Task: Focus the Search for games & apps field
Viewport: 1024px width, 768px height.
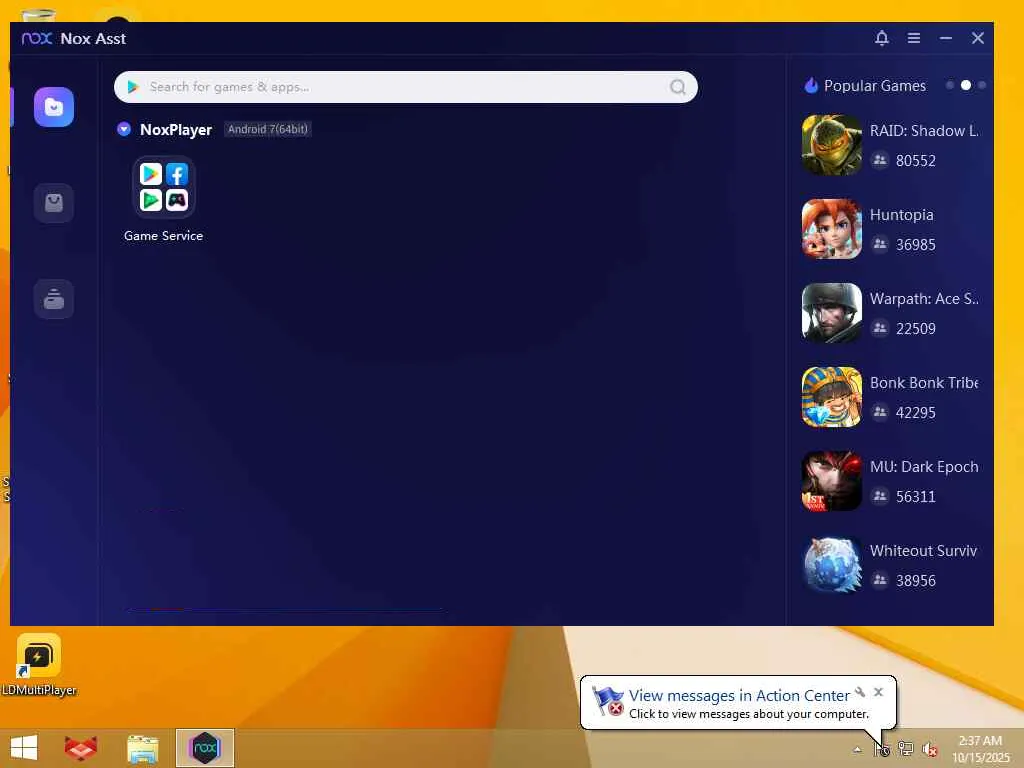Action: [x=406, y=87]
